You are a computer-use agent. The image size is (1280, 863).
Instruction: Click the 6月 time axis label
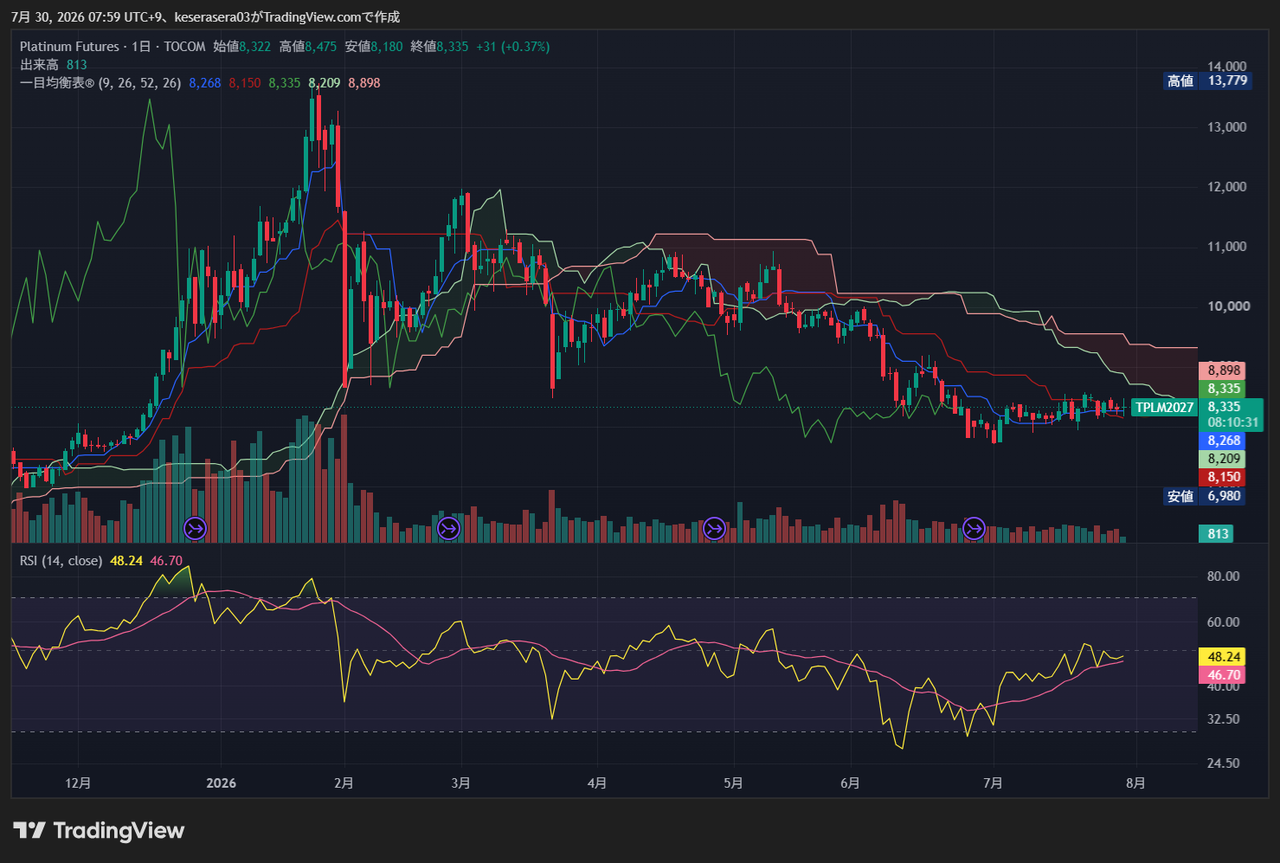point(850,783)
